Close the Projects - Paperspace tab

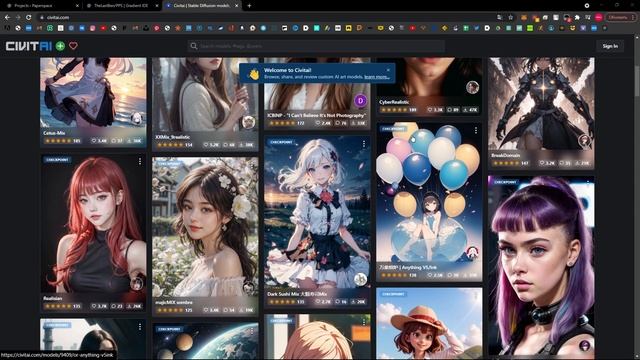[x=77, y=6]
